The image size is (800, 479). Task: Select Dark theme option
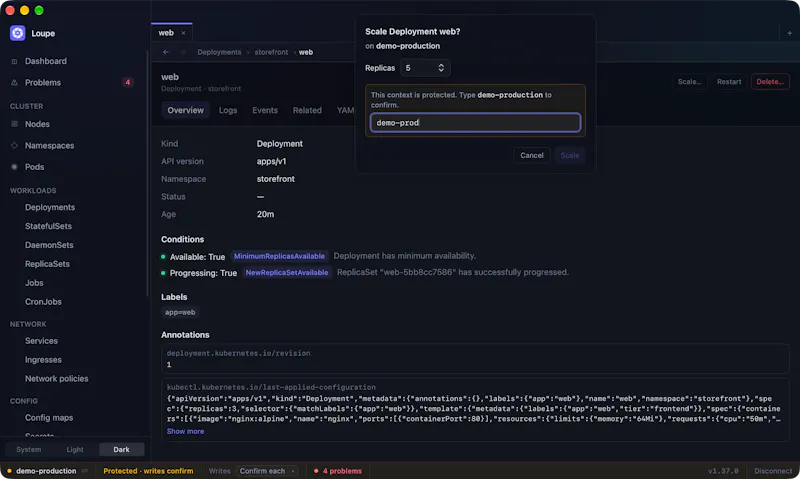(121, 449)
